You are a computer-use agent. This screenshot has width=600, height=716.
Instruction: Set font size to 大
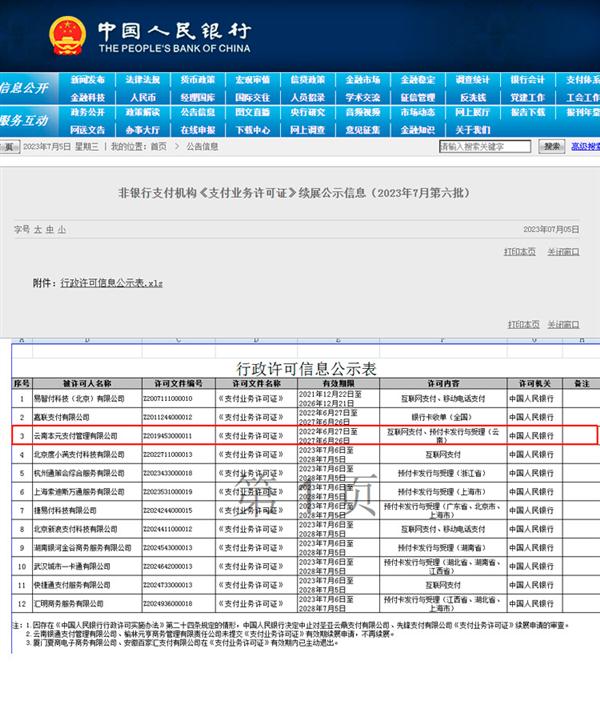tap(37, 230)
